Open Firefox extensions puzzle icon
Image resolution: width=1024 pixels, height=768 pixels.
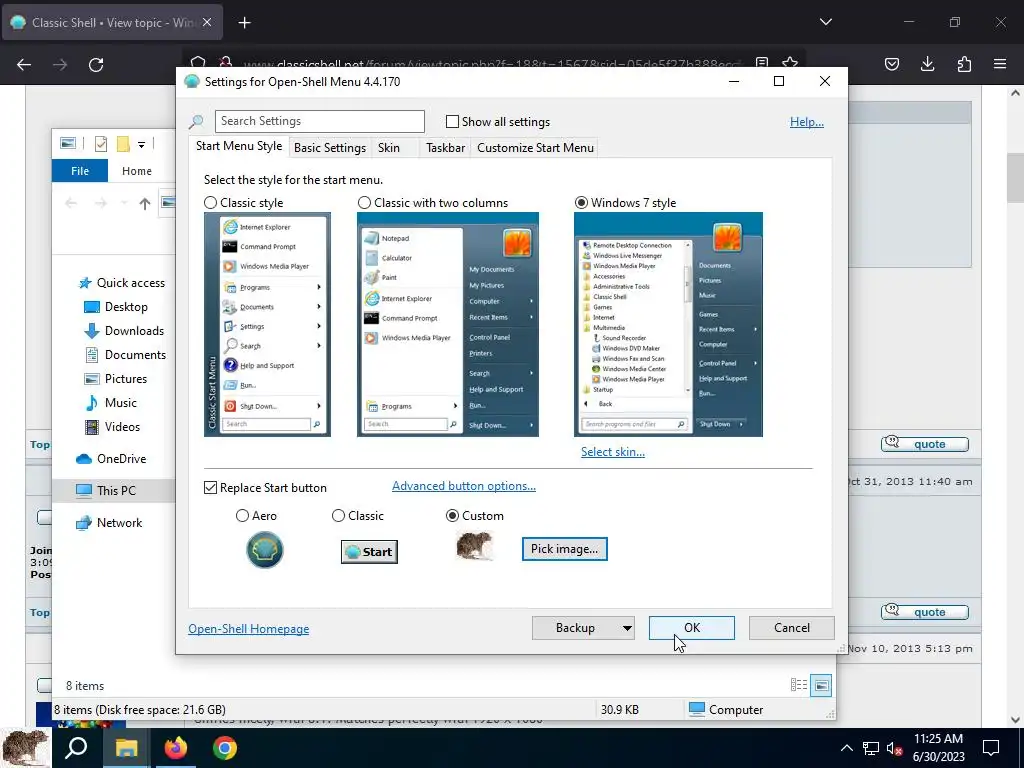pos(964,64)
